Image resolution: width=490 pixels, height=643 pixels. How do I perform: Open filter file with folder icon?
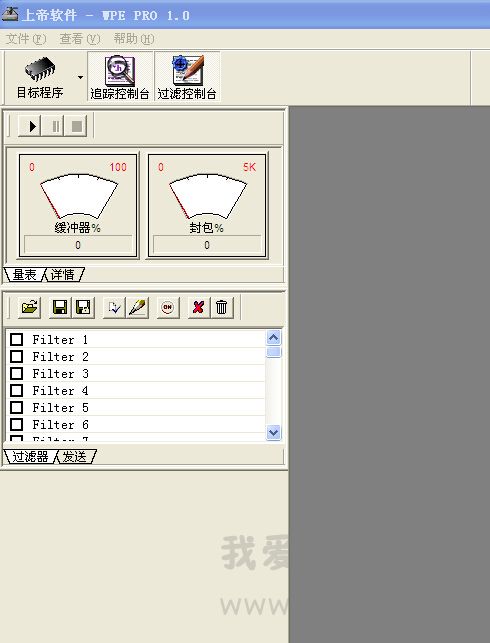30,307
